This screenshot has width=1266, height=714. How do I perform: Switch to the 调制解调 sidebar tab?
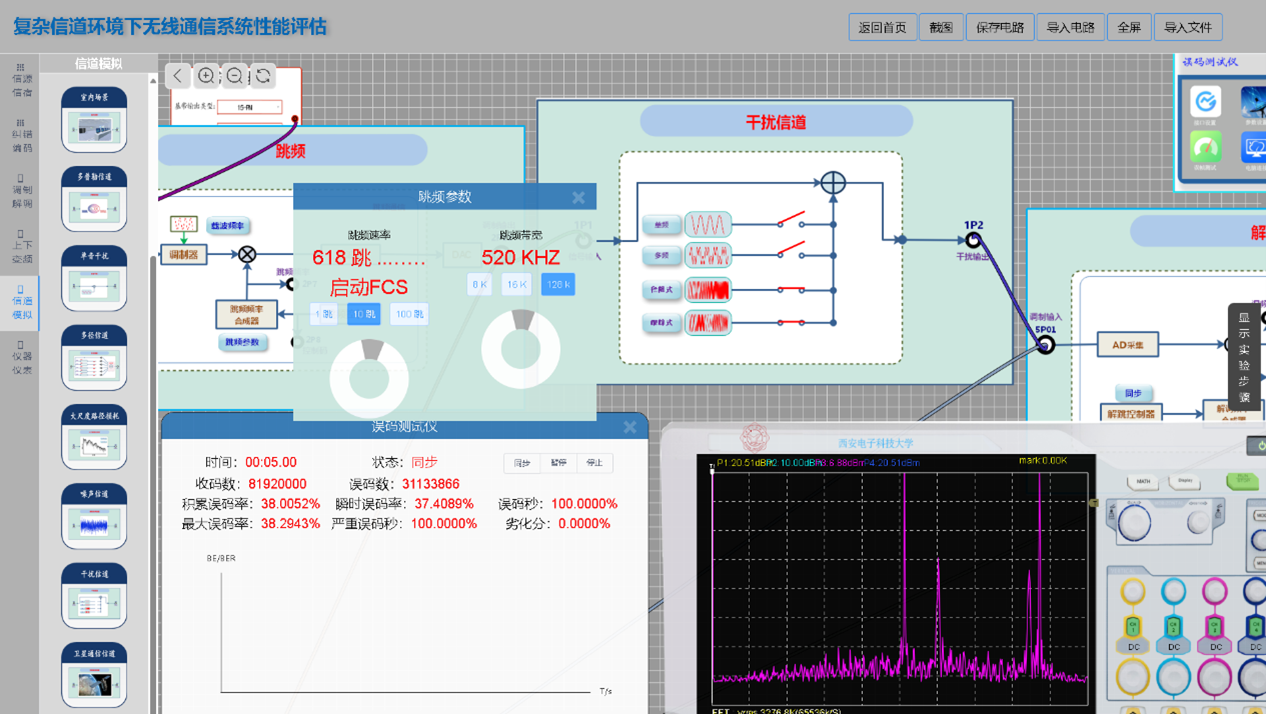(21, 190)
